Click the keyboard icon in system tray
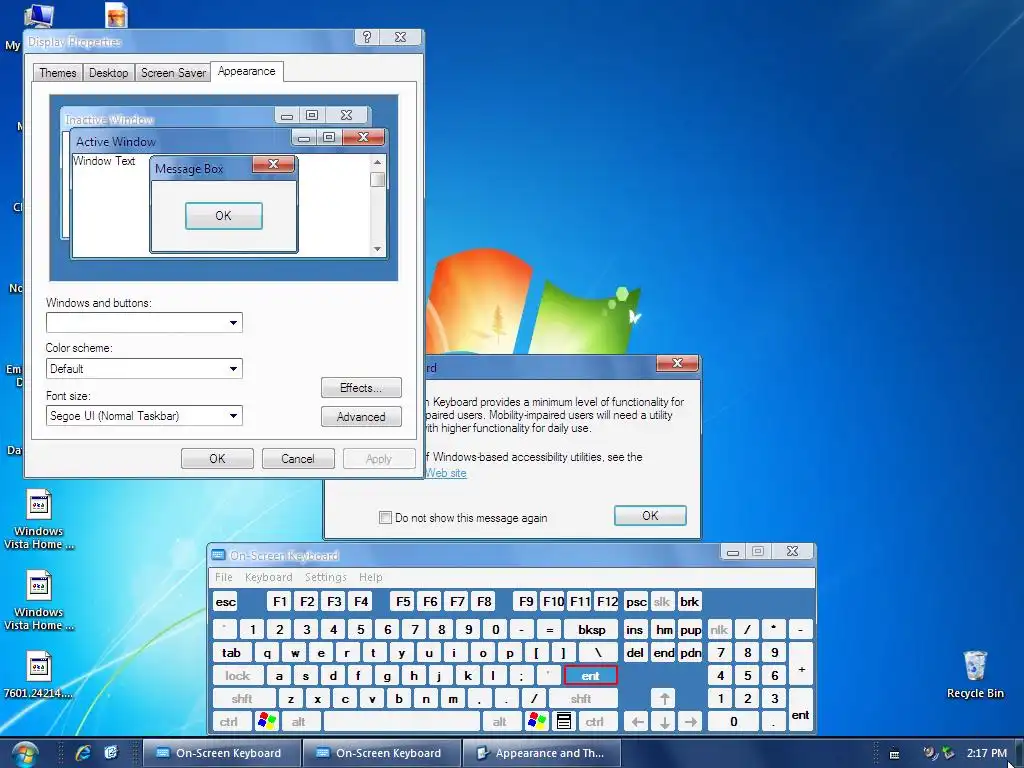Image resolution: width=1024 pixels, height=768 pixels. [894, 754]
